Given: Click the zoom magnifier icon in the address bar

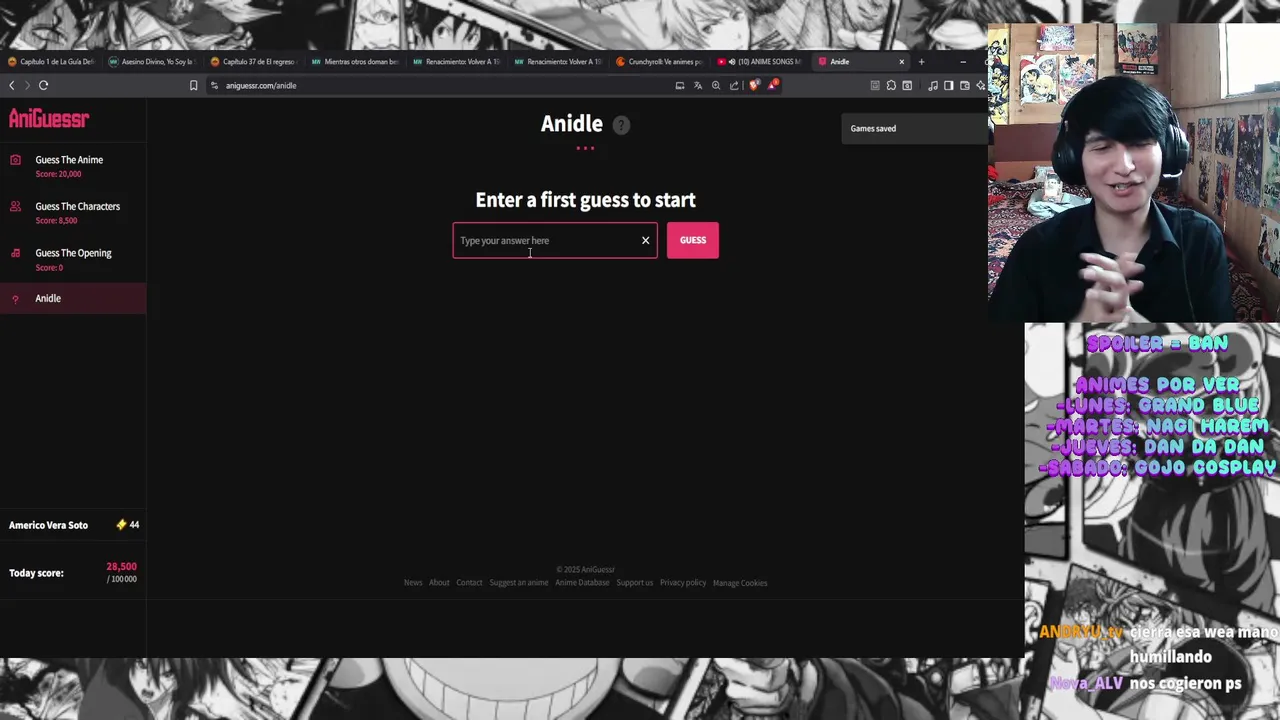Looking at the screenshot, I should pos(716,85).
